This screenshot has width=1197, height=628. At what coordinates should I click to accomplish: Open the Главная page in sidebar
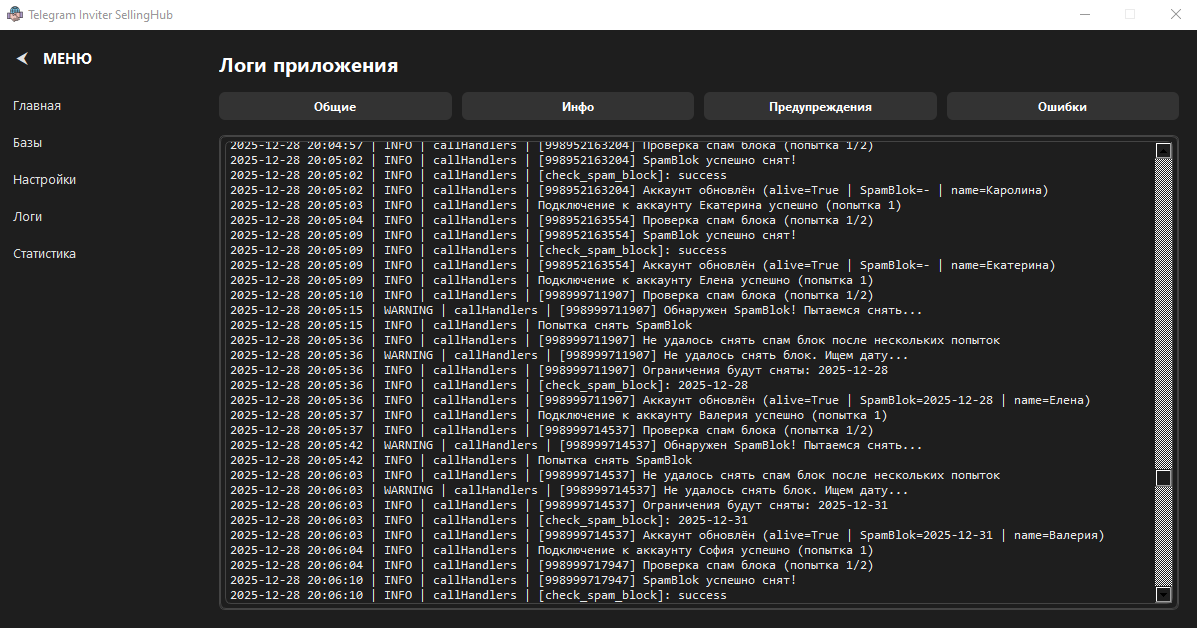coord(37,106)
